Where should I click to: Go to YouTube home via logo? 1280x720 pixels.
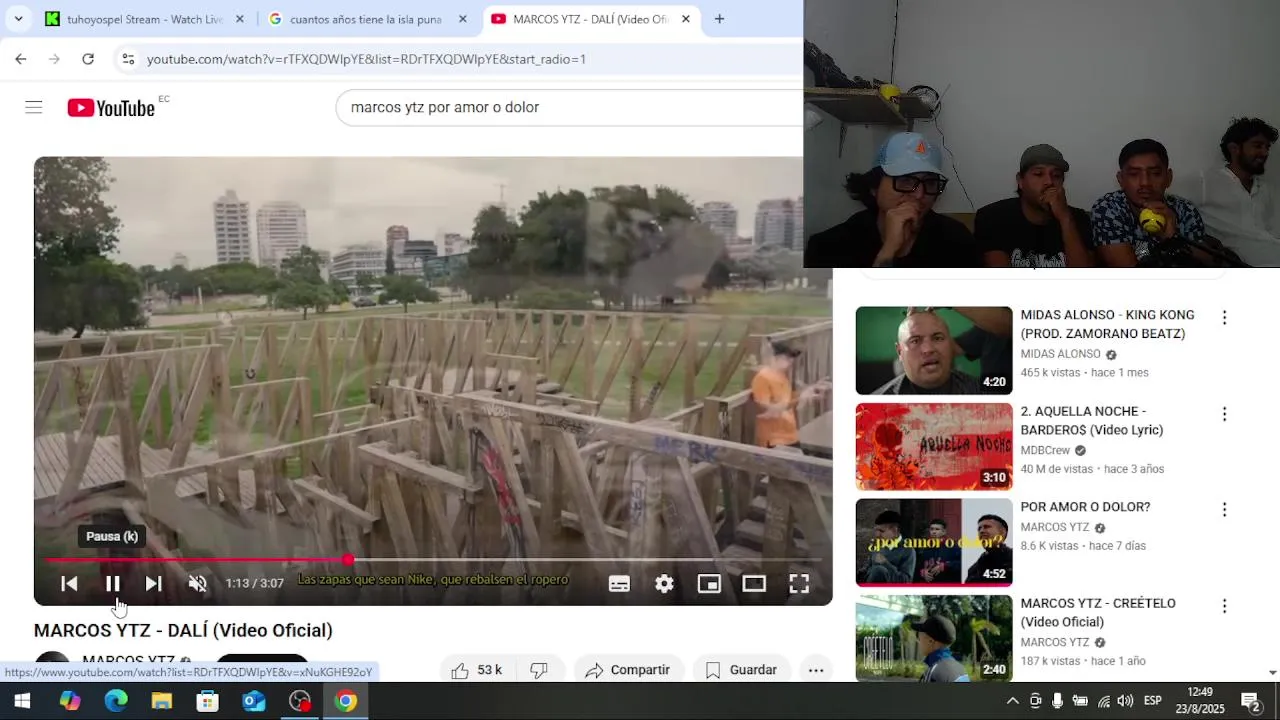click(x=111, y=108)
